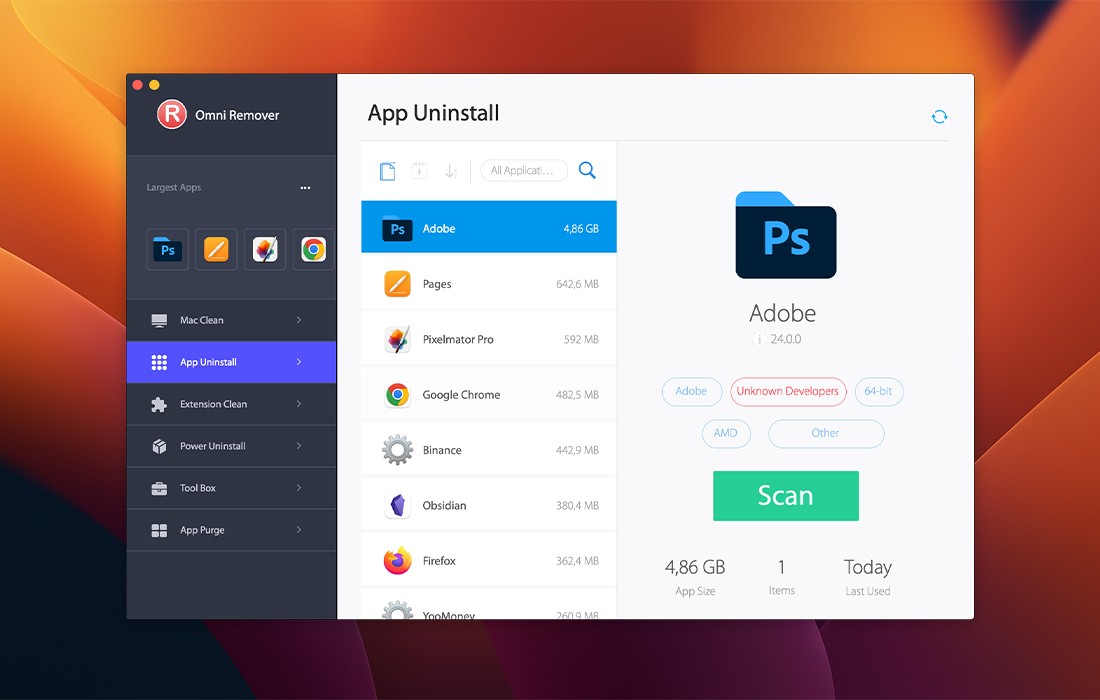1100x700 pixels.
Task: Click the Adobe tag pill
Action: click(x=691, y=391)
